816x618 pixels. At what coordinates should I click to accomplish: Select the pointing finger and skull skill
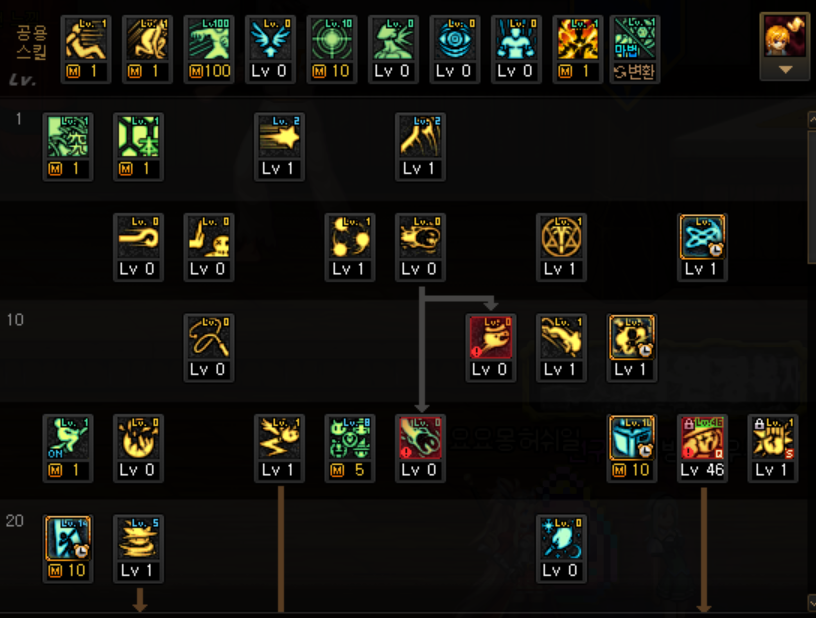[x=208, y=247]
